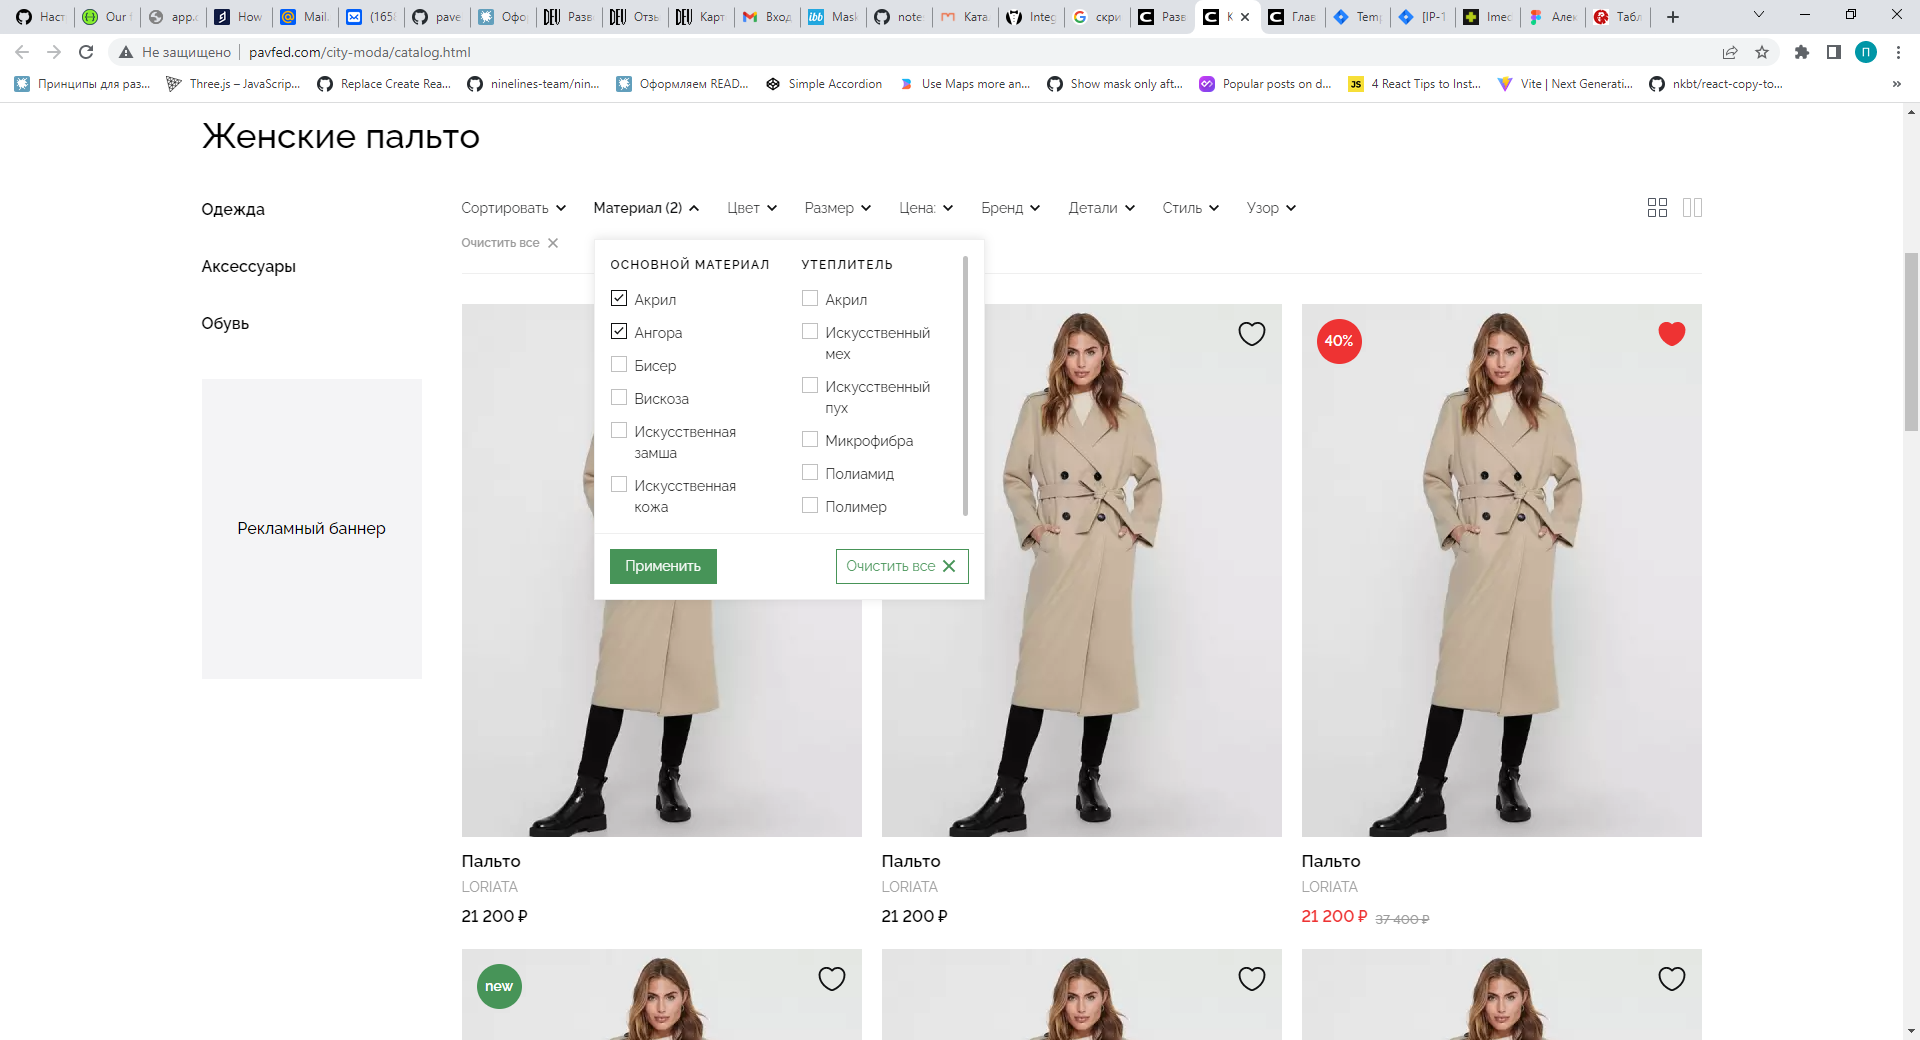
Task: Click Очистить все inside filter panel
Action: pyautogui.click(x=900, y=566)
